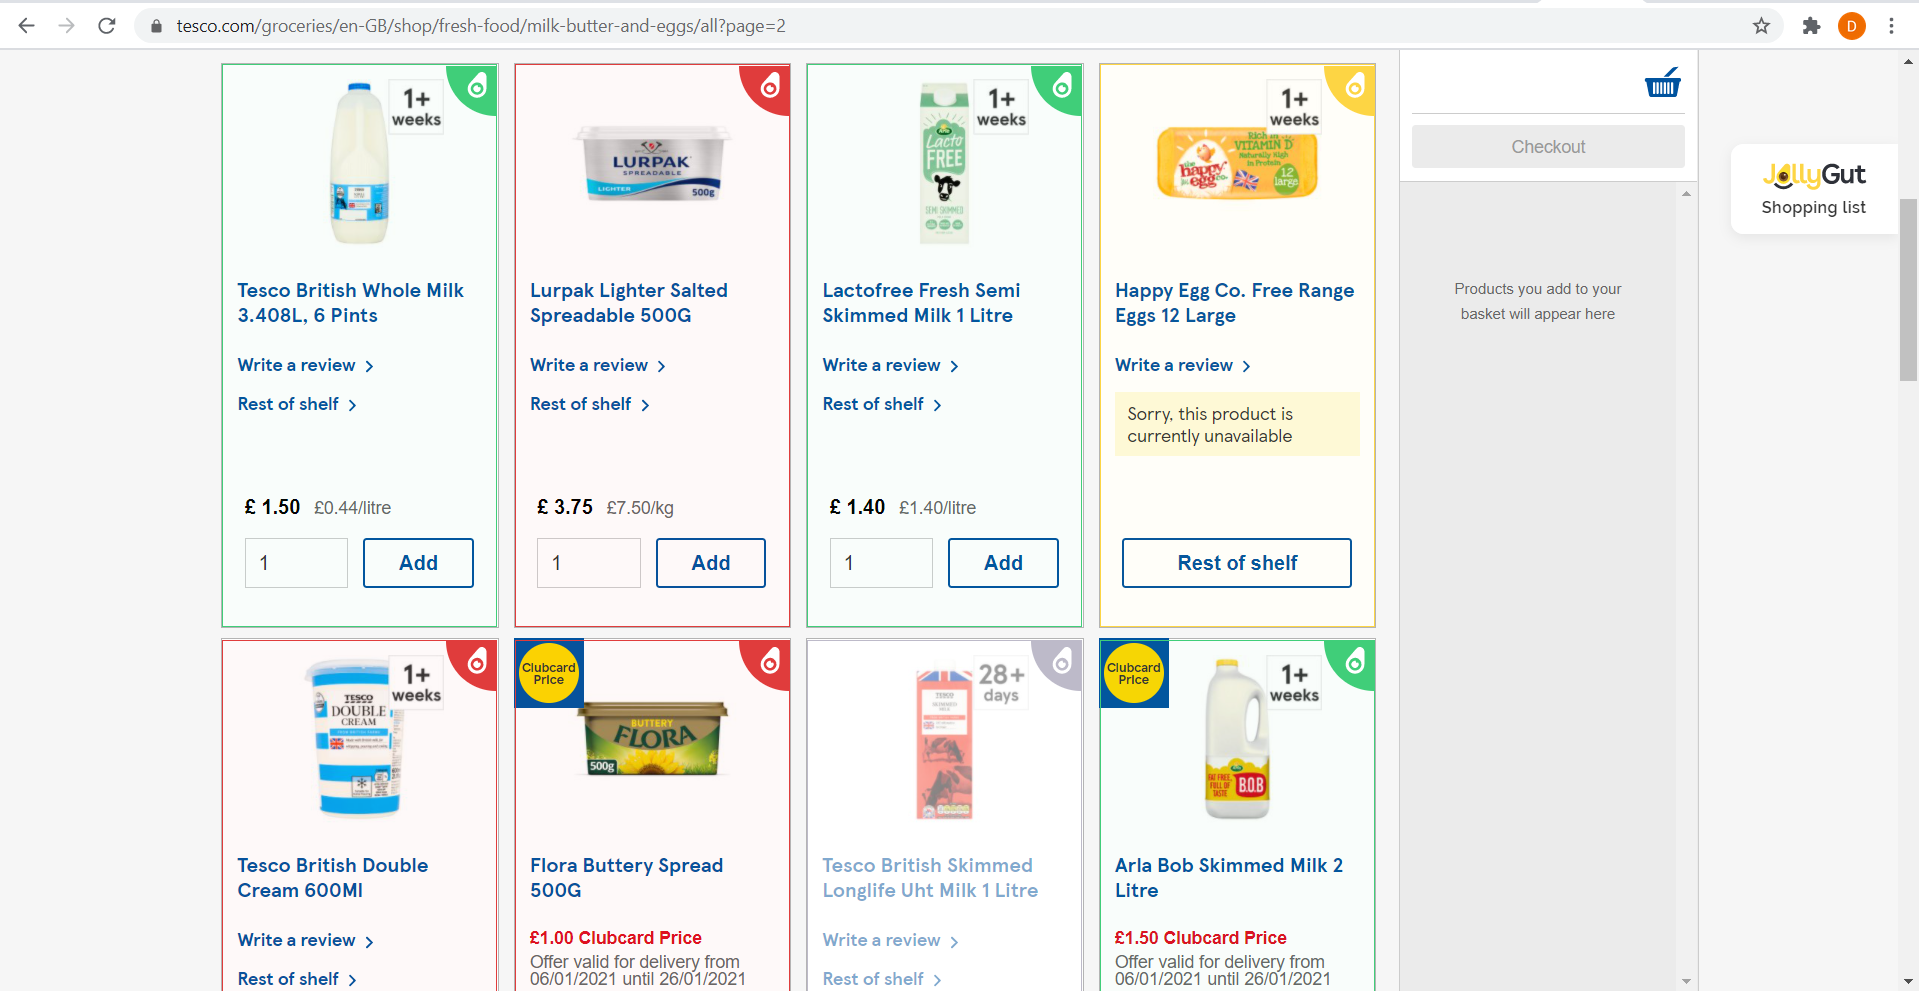Click the yellow JollyGut badge on Happy Egg
The width and height of the screenshot is (1919, 991).
coord(1354,86)
